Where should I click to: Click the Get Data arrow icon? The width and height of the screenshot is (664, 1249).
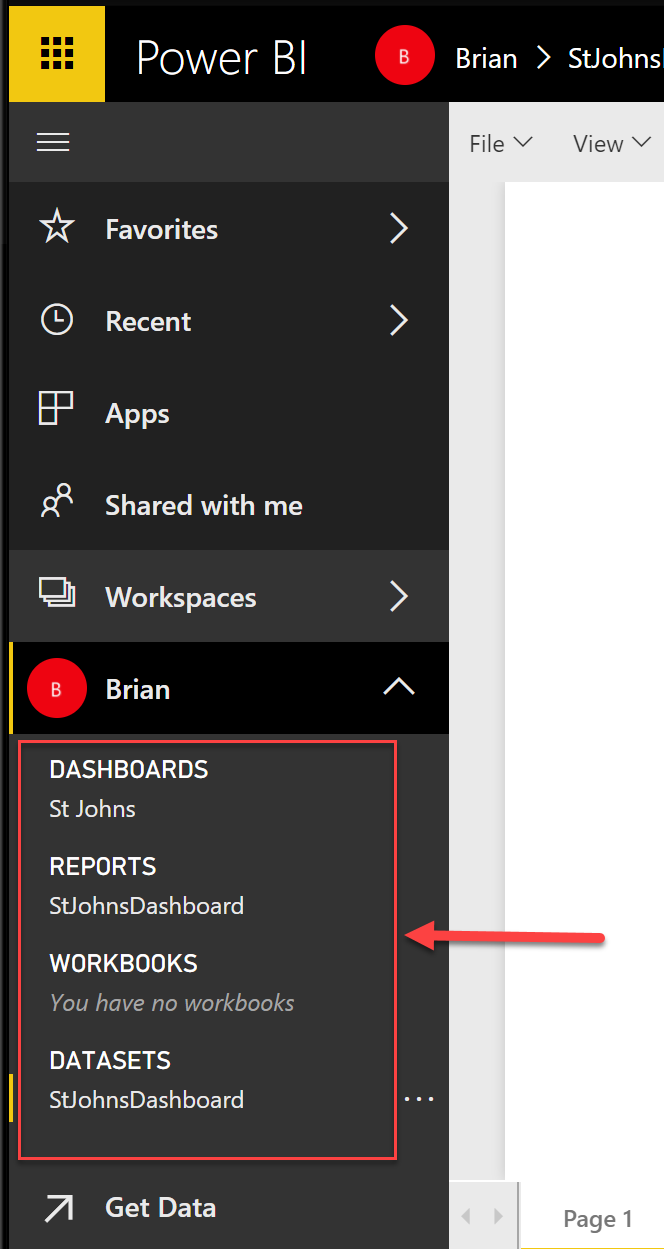[x=58, y=1208]
